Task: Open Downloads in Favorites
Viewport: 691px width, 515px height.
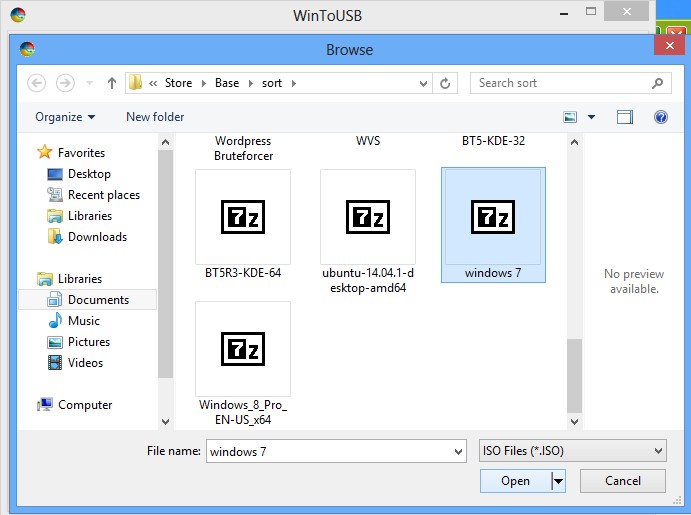Action: click(x=97, y=237)
